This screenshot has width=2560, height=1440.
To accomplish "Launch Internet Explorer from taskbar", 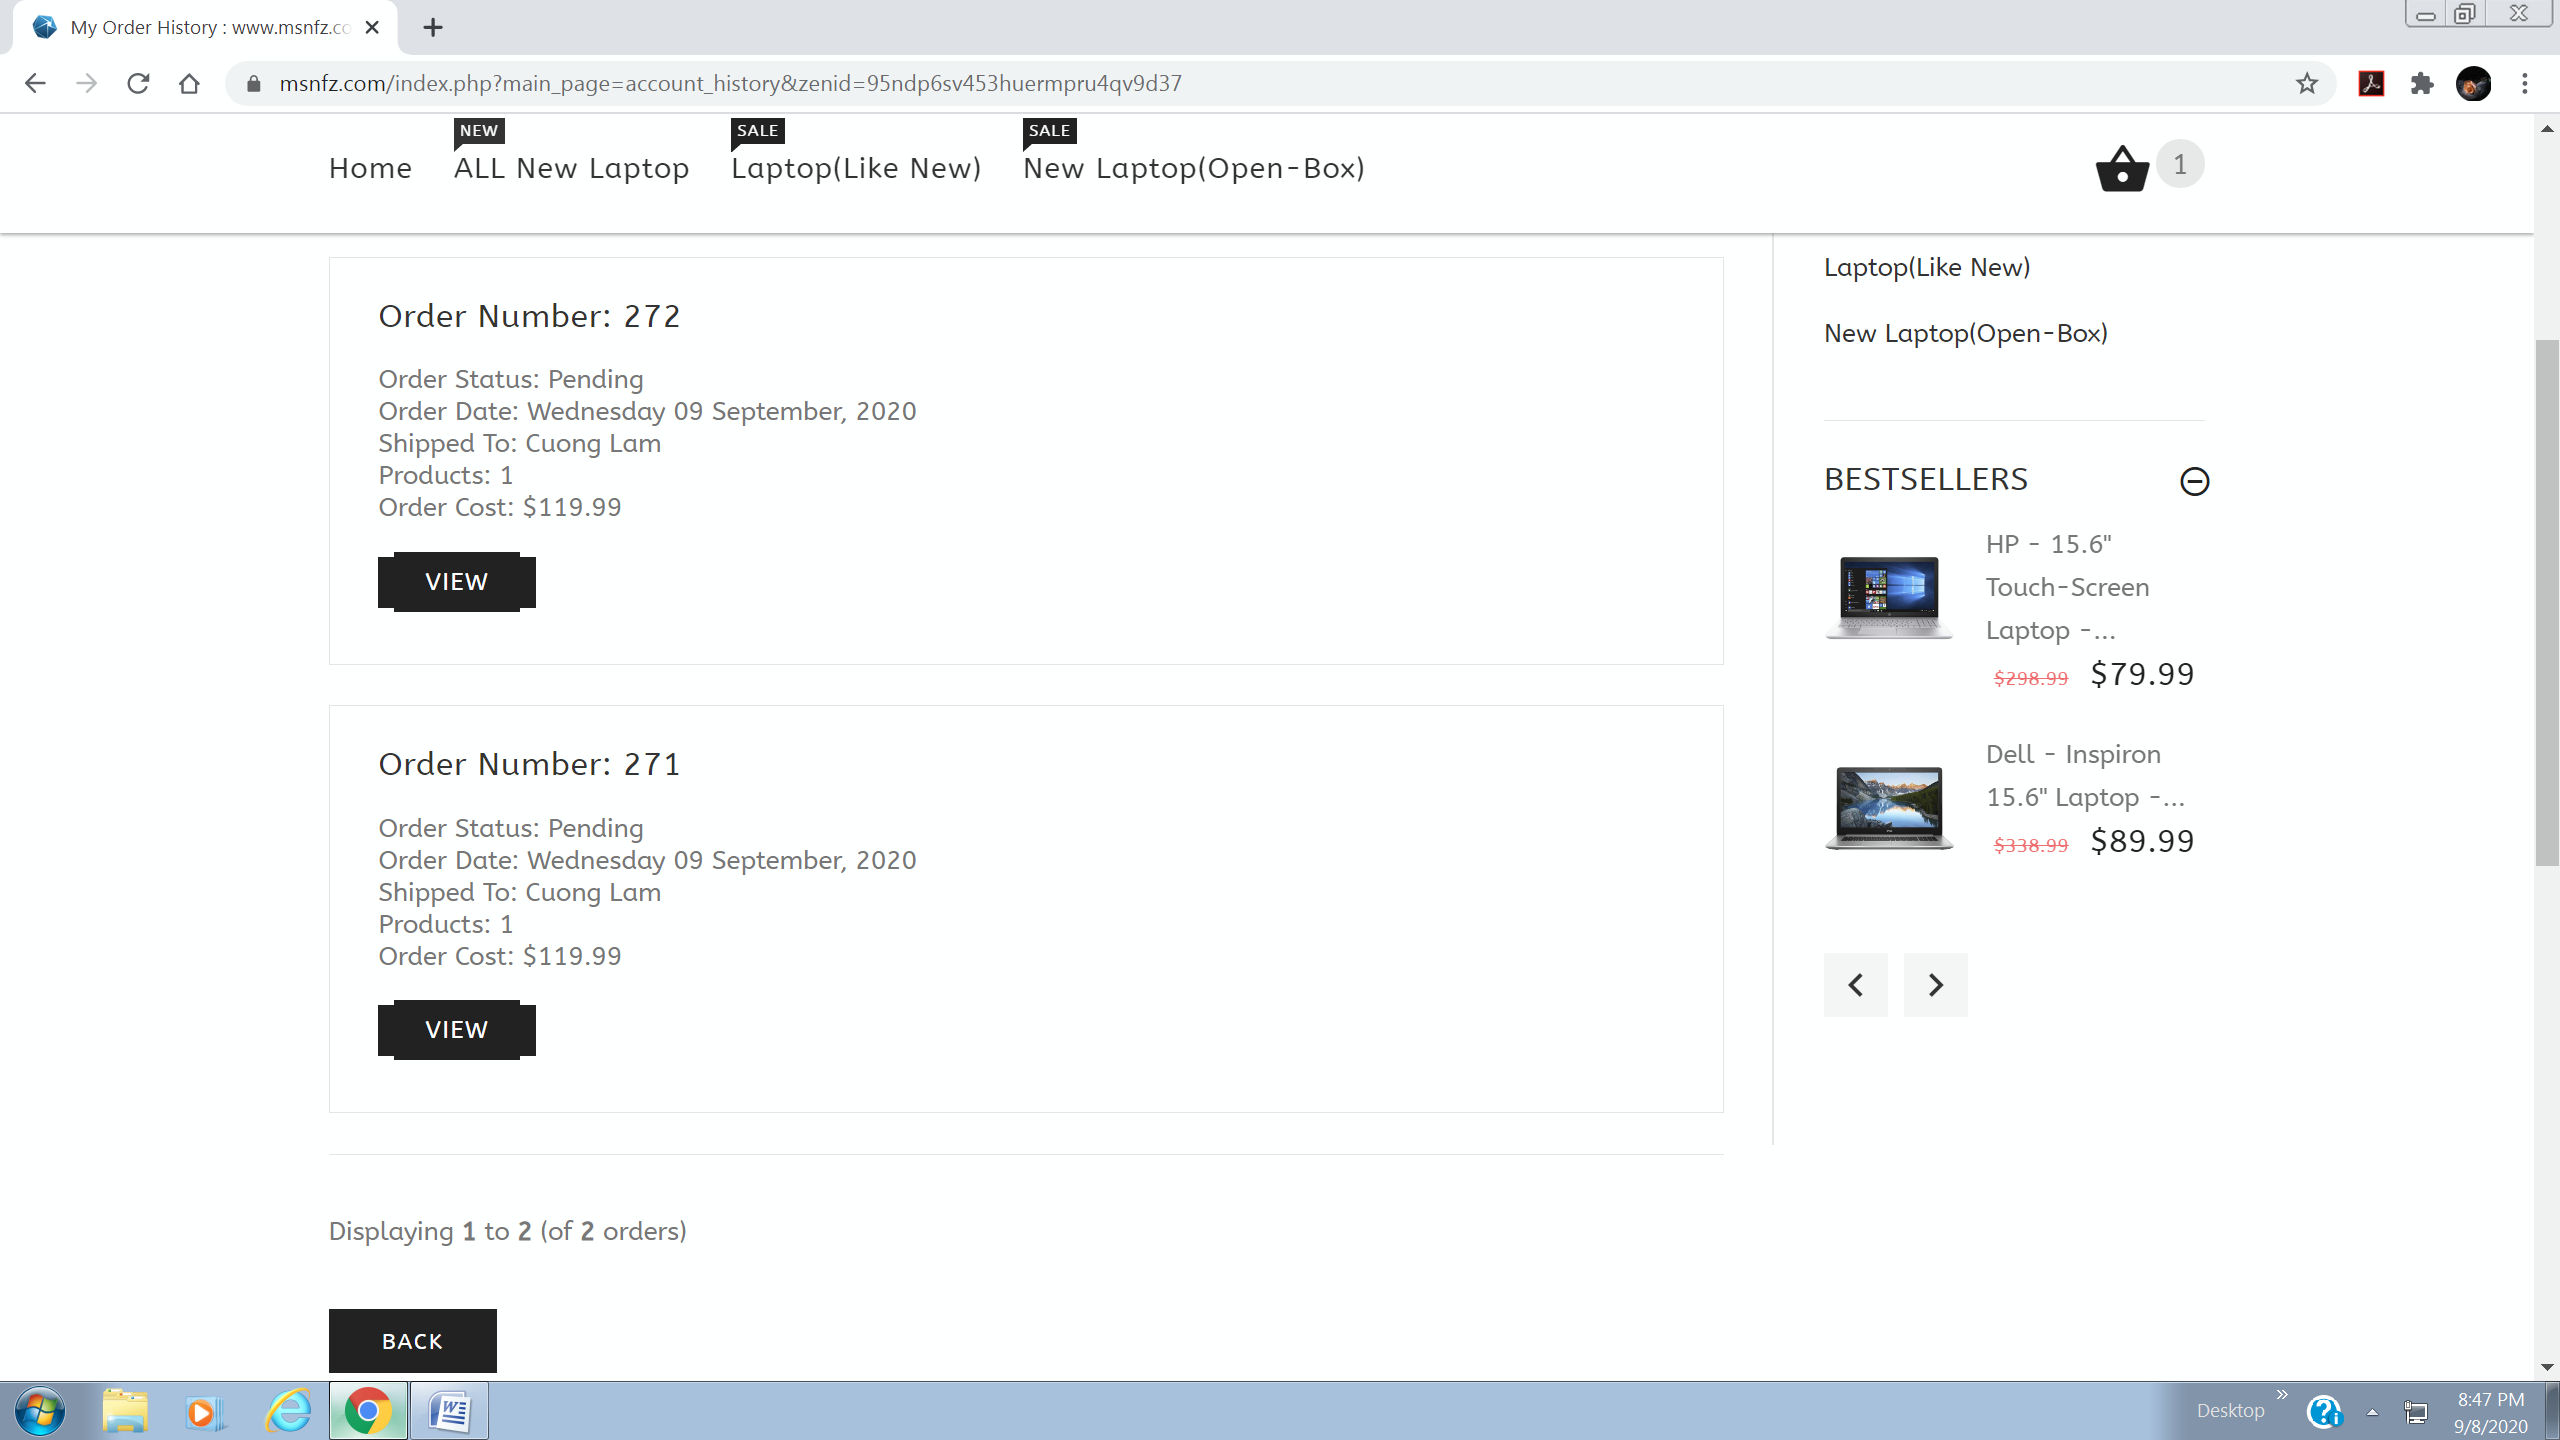I will pos(288,1411).
